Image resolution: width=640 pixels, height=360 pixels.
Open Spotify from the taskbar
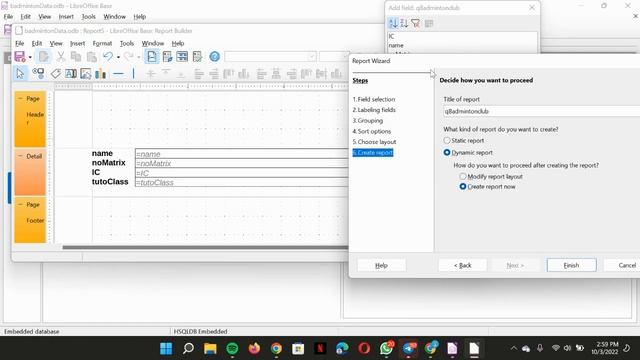pyautogui.click(x=232, y=349)
